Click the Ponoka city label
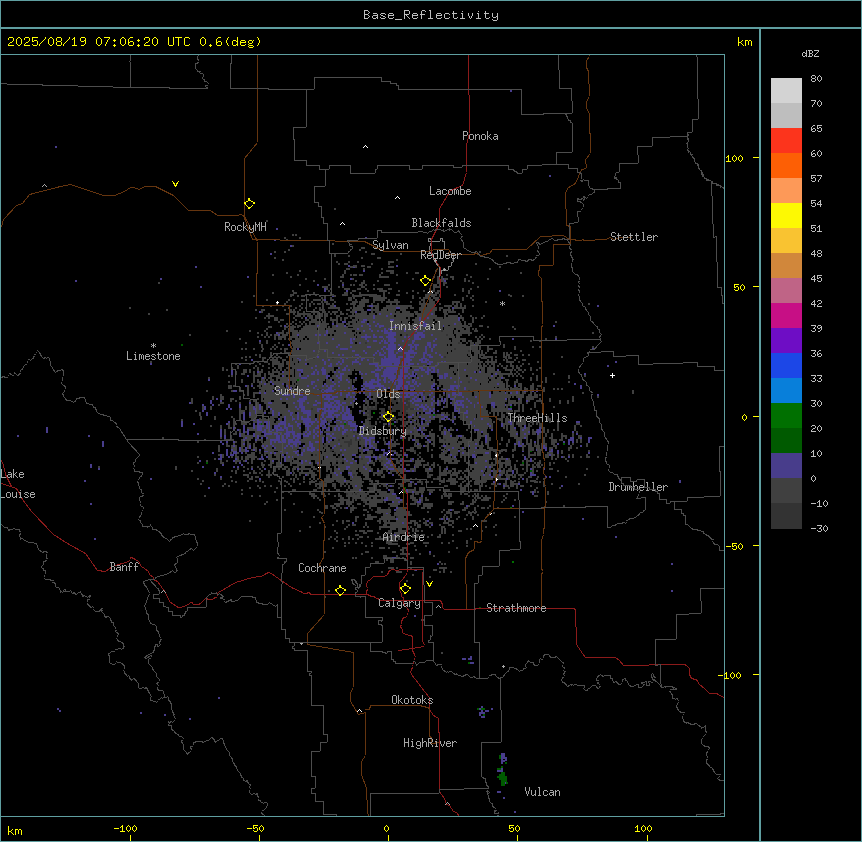This screenshot has height=842, width=862. pos(480,136)
